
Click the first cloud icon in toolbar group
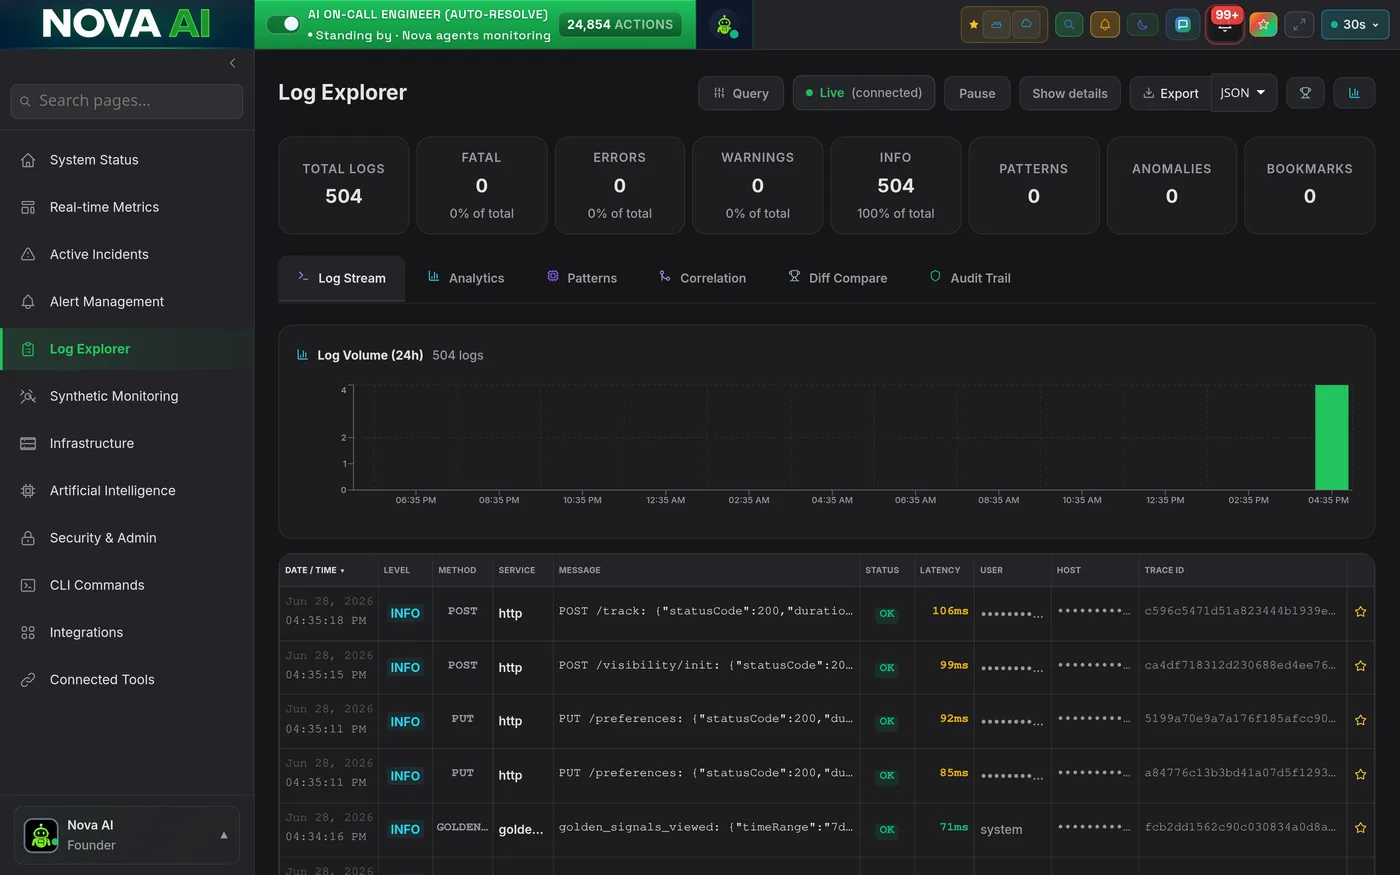click(x=997, y=25)
